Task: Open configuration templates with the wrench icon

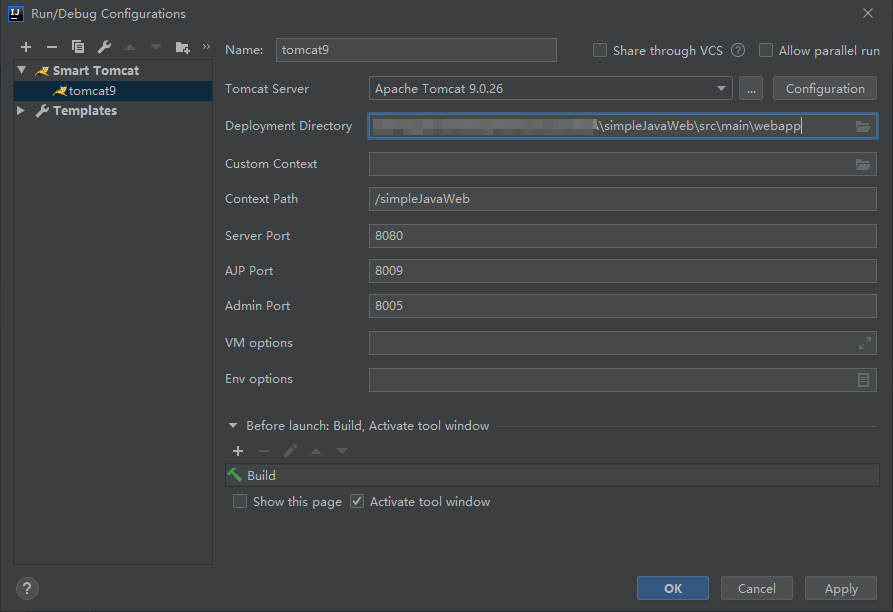Action: (x=103, y=46)
